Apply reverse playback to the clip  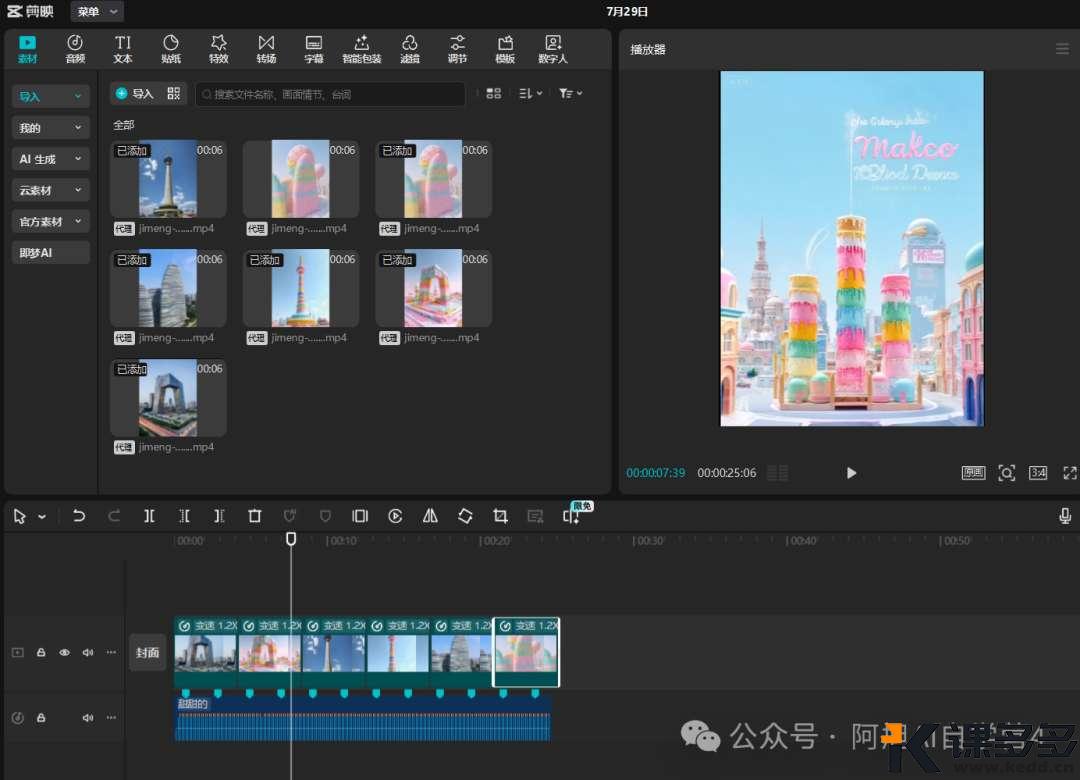coord(395,515)
